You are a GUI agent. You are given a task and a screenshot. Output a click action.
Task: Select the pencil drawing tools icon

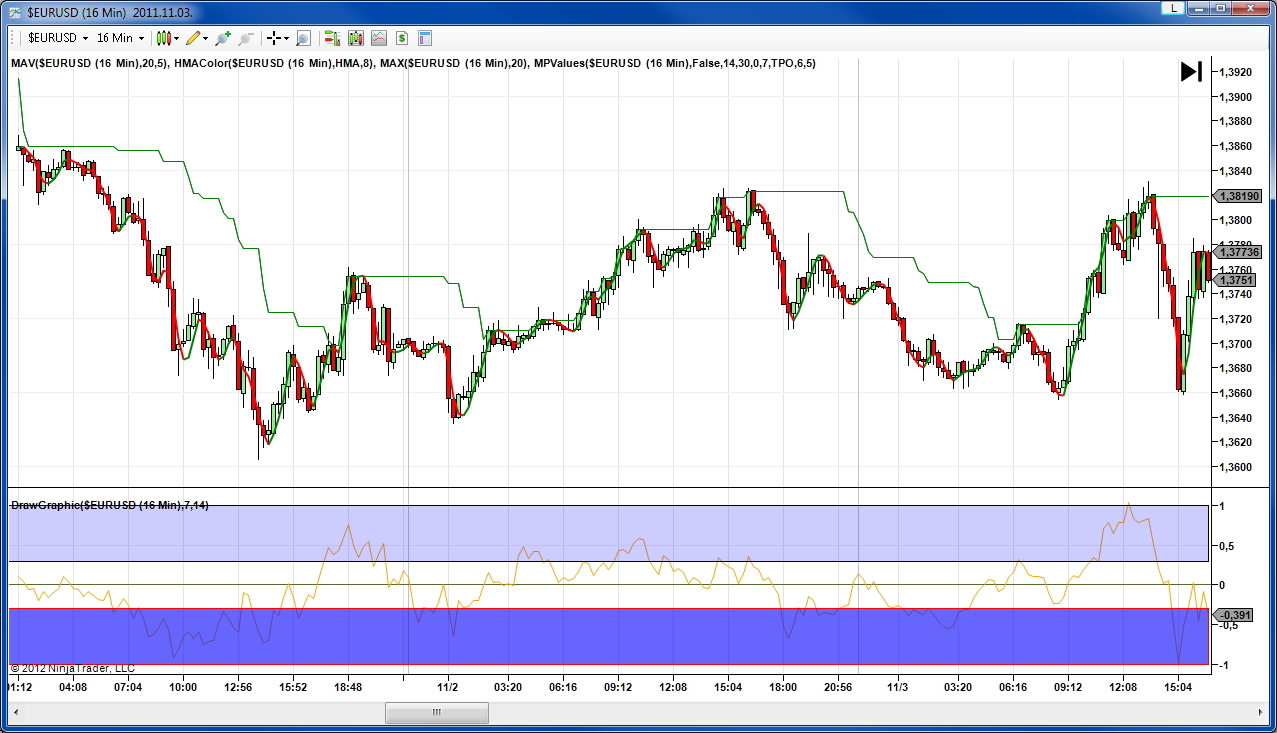tap(195, 38)
